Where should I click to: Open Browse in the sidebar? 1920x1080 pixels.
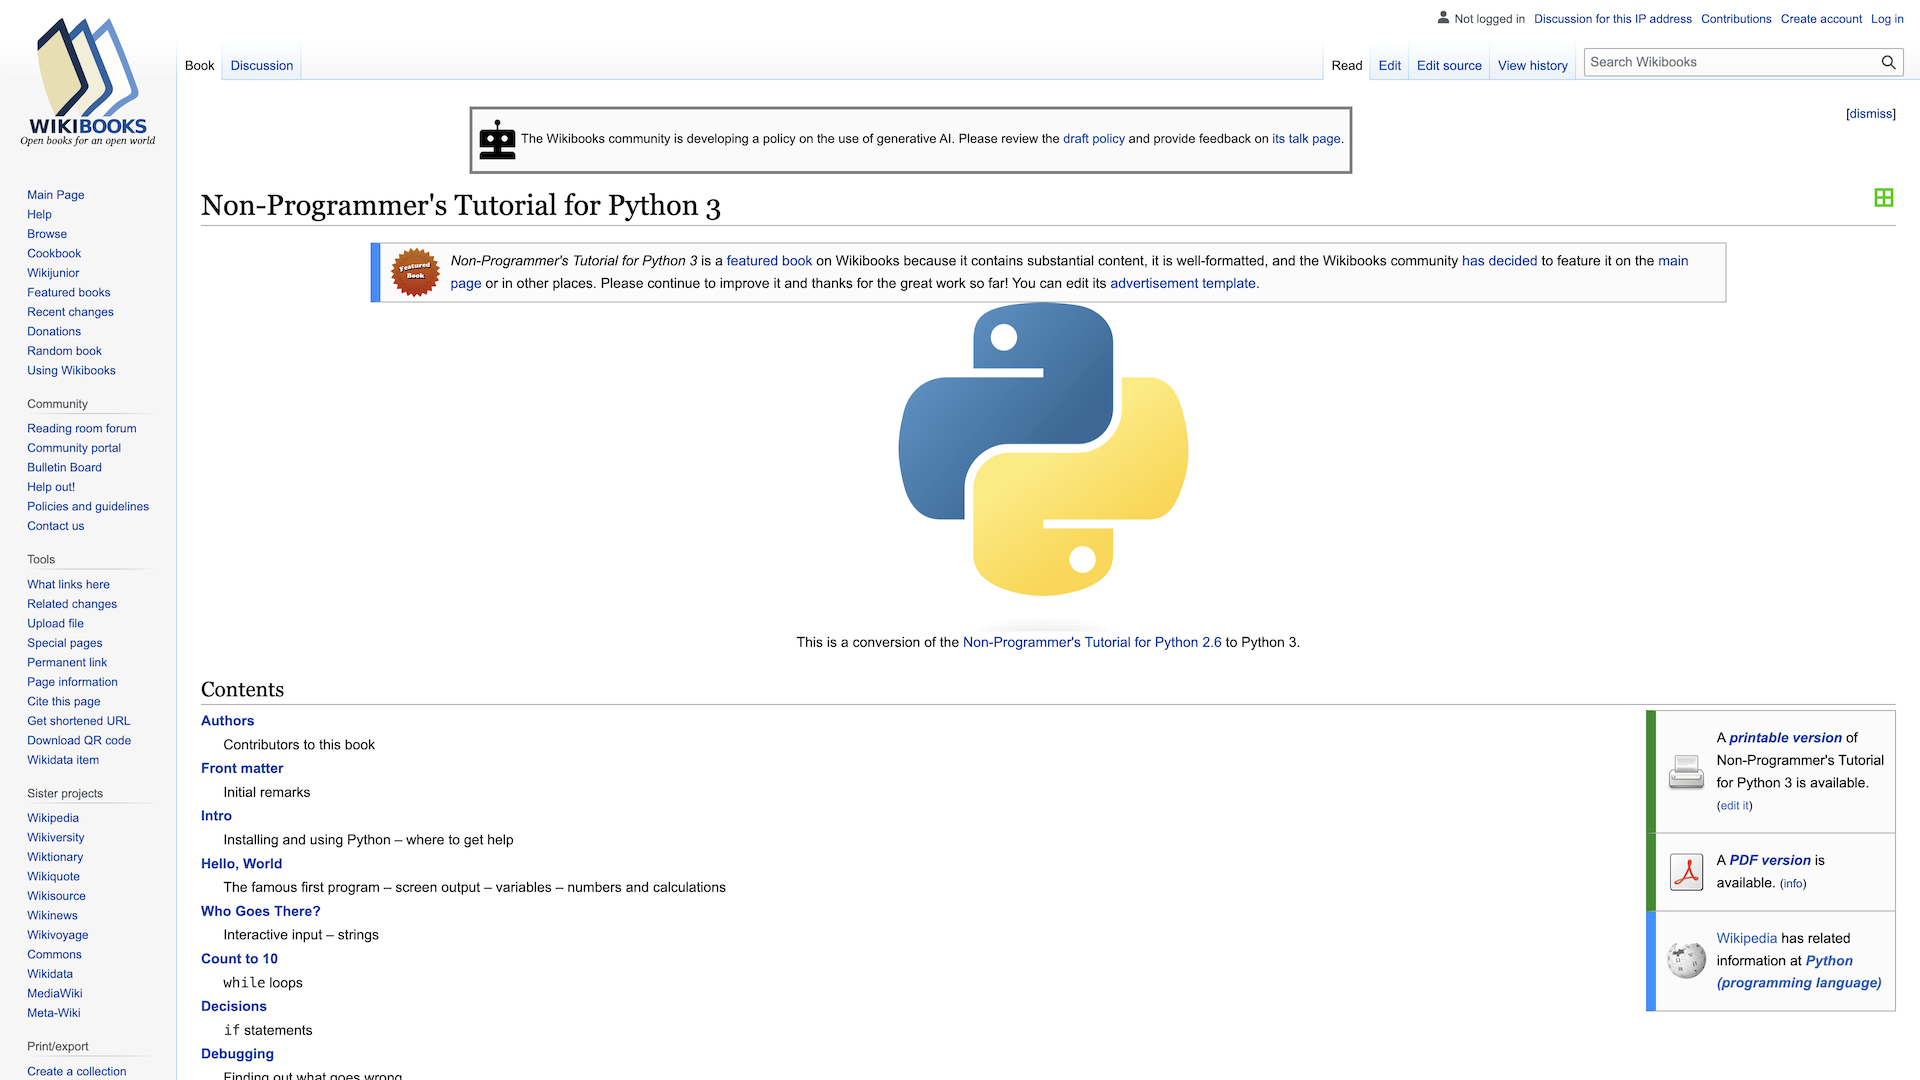[47, 234]
